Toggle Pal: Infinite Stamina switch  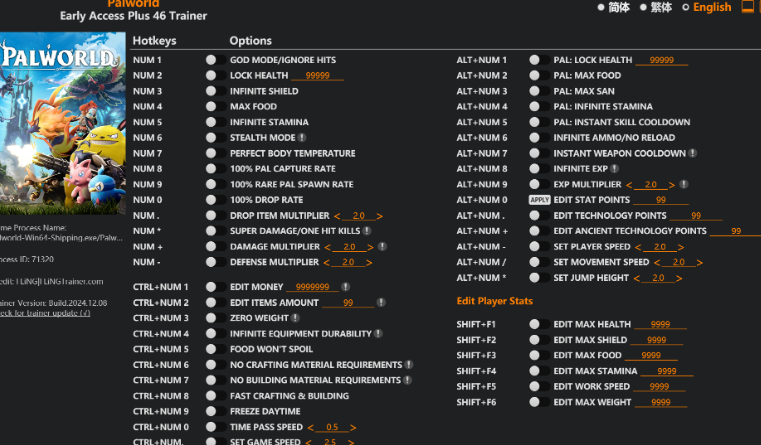click(x=539, y=106)
